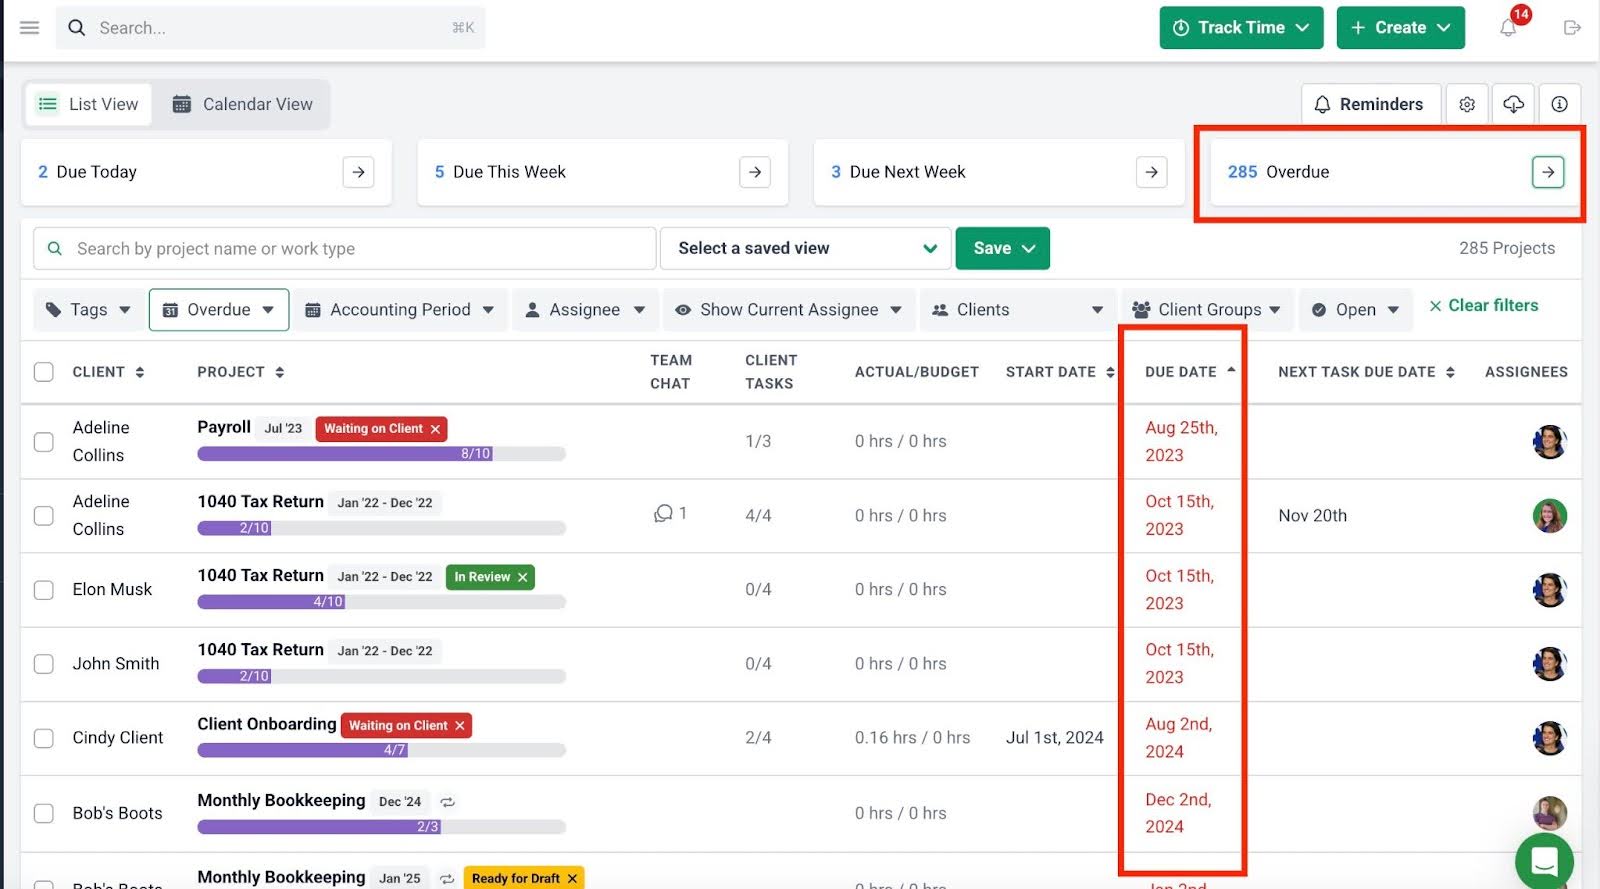Open the Accounting Period filter dropdown
Image resolution: width=1600 pixels, height=889 pixels.
400,310
